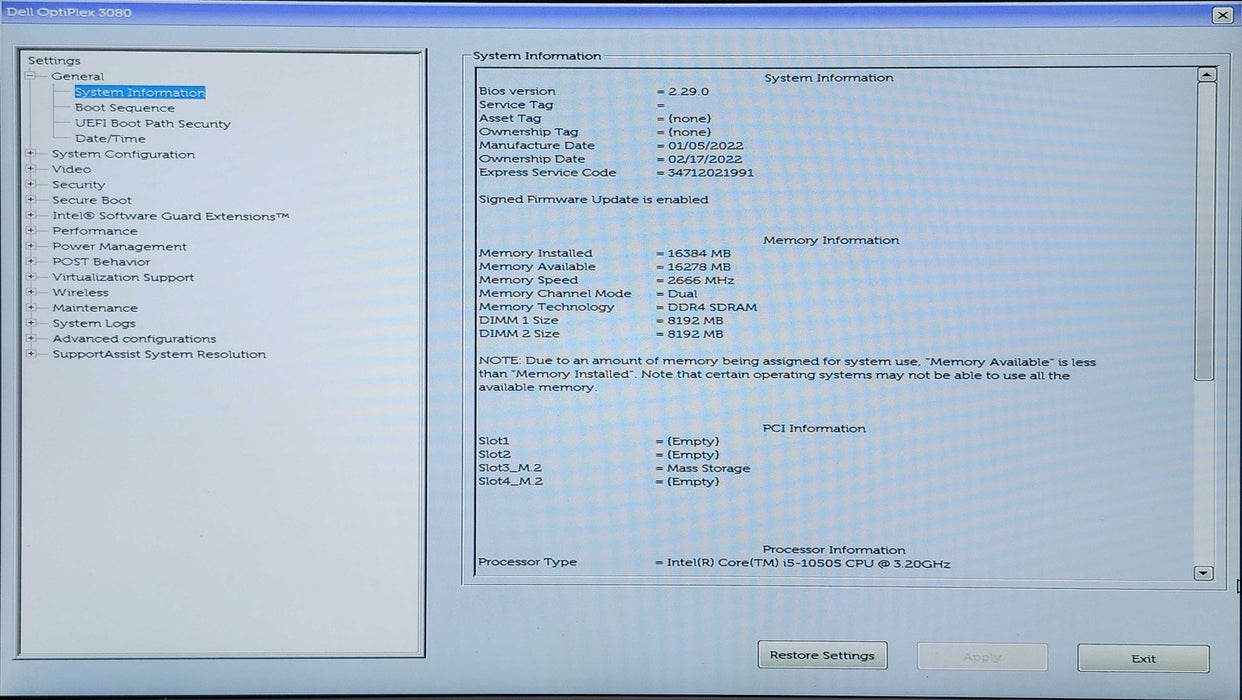Viewport: 1242px width, 700px height.
Task: Expand Intel Software Guard Extensions node
Action: tap(31, 216)
